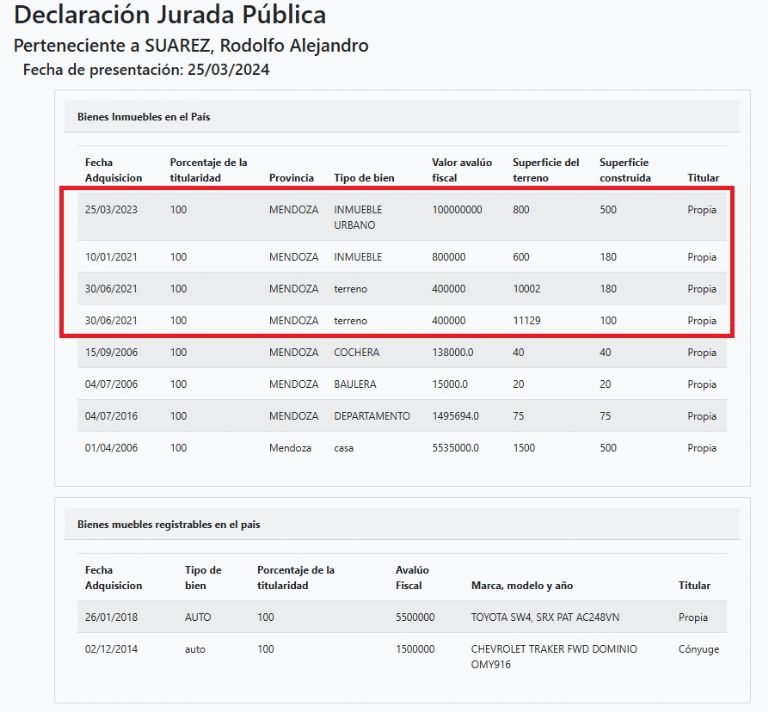Click 'Cónyuge' titular cell
This screenshot has height=712, width=768.
pyautogui.click(x=698, y=650)
